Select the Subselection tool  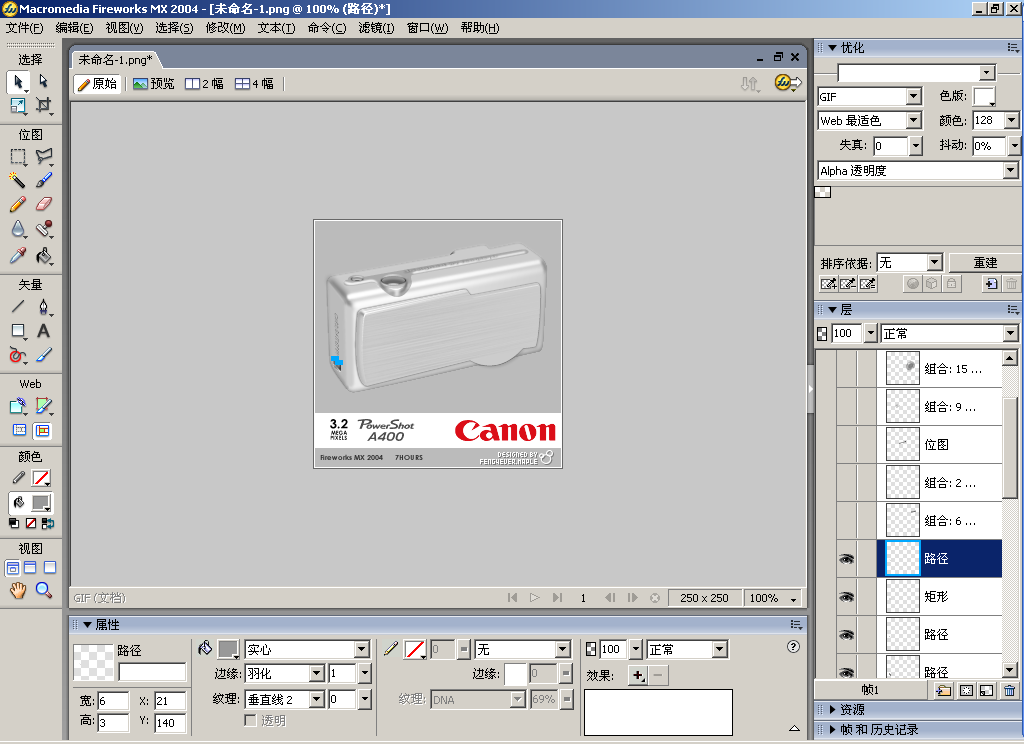(43, 82)
